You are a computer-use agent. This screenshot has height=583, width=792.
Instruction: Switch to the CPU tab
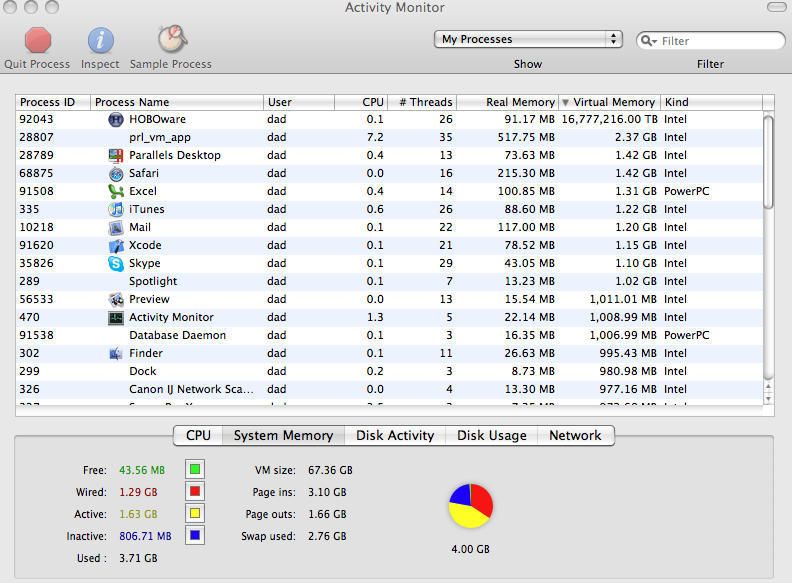click(198, 435)
